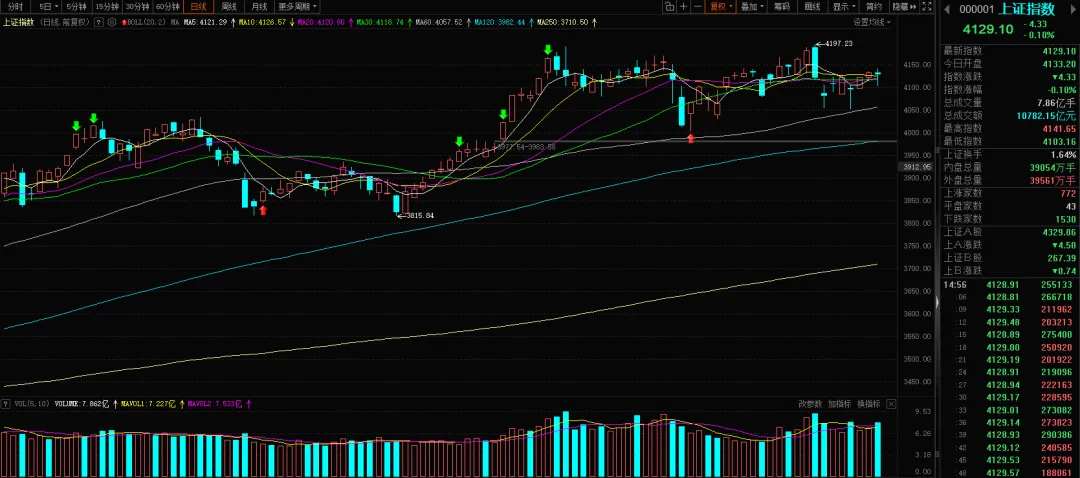1080x478 pixels.
Task: Click the minus zoom-out icon
Action: 698,7
